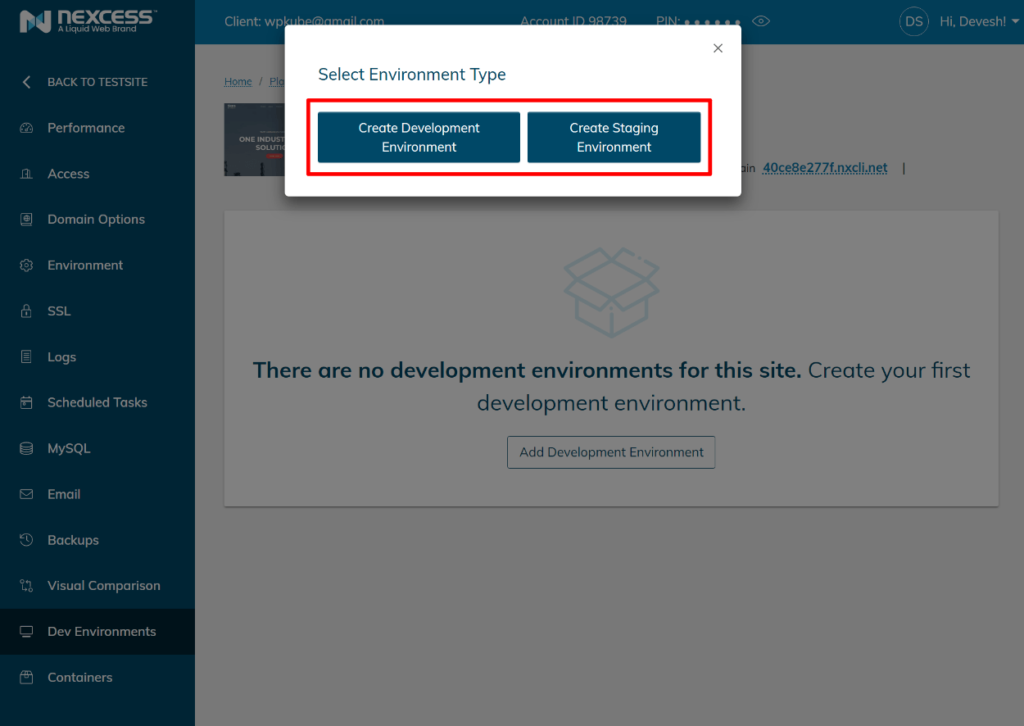Viewport: 1024px width, 726px height.
Task: Open the Access section
Action: (70, 173)
